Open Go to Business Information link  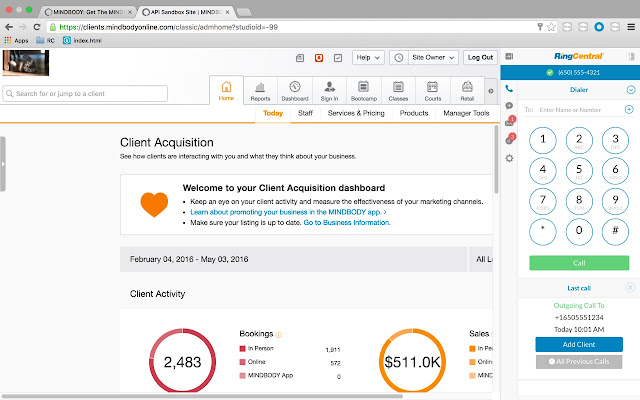pyautogui.click(x=347, y=222)
